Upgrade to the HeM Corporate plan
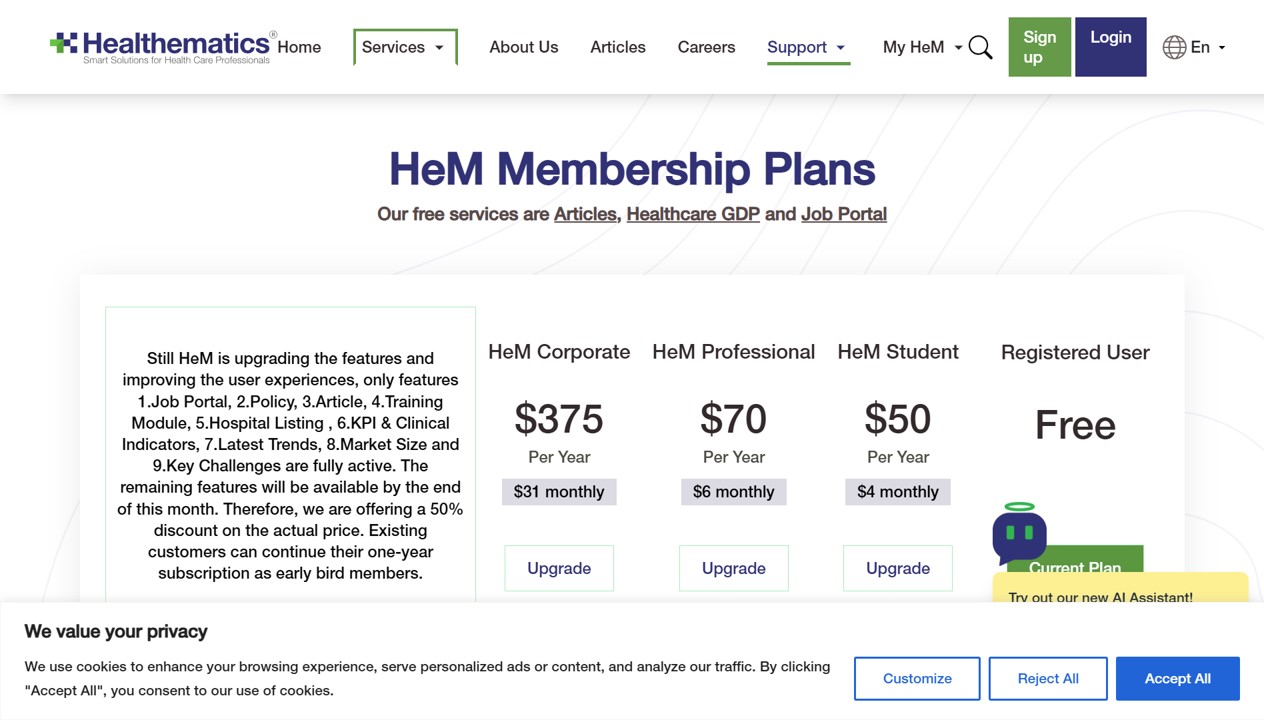 click(x=559, y=568)
